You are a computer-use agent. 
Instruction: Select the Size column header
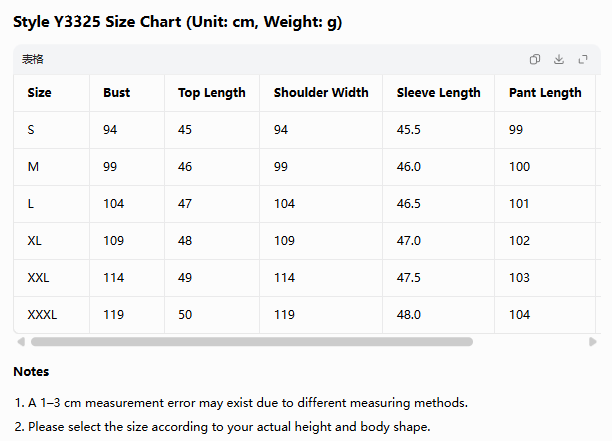pos(39,92)
